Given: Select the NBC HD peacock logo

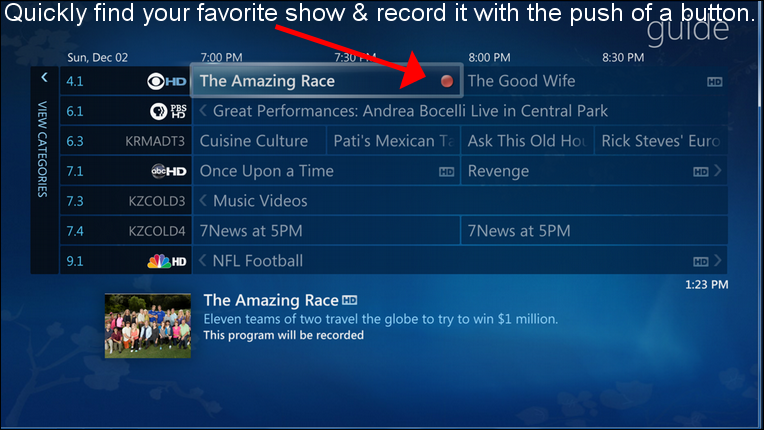Looking at the screenshot, I should 167,262.
